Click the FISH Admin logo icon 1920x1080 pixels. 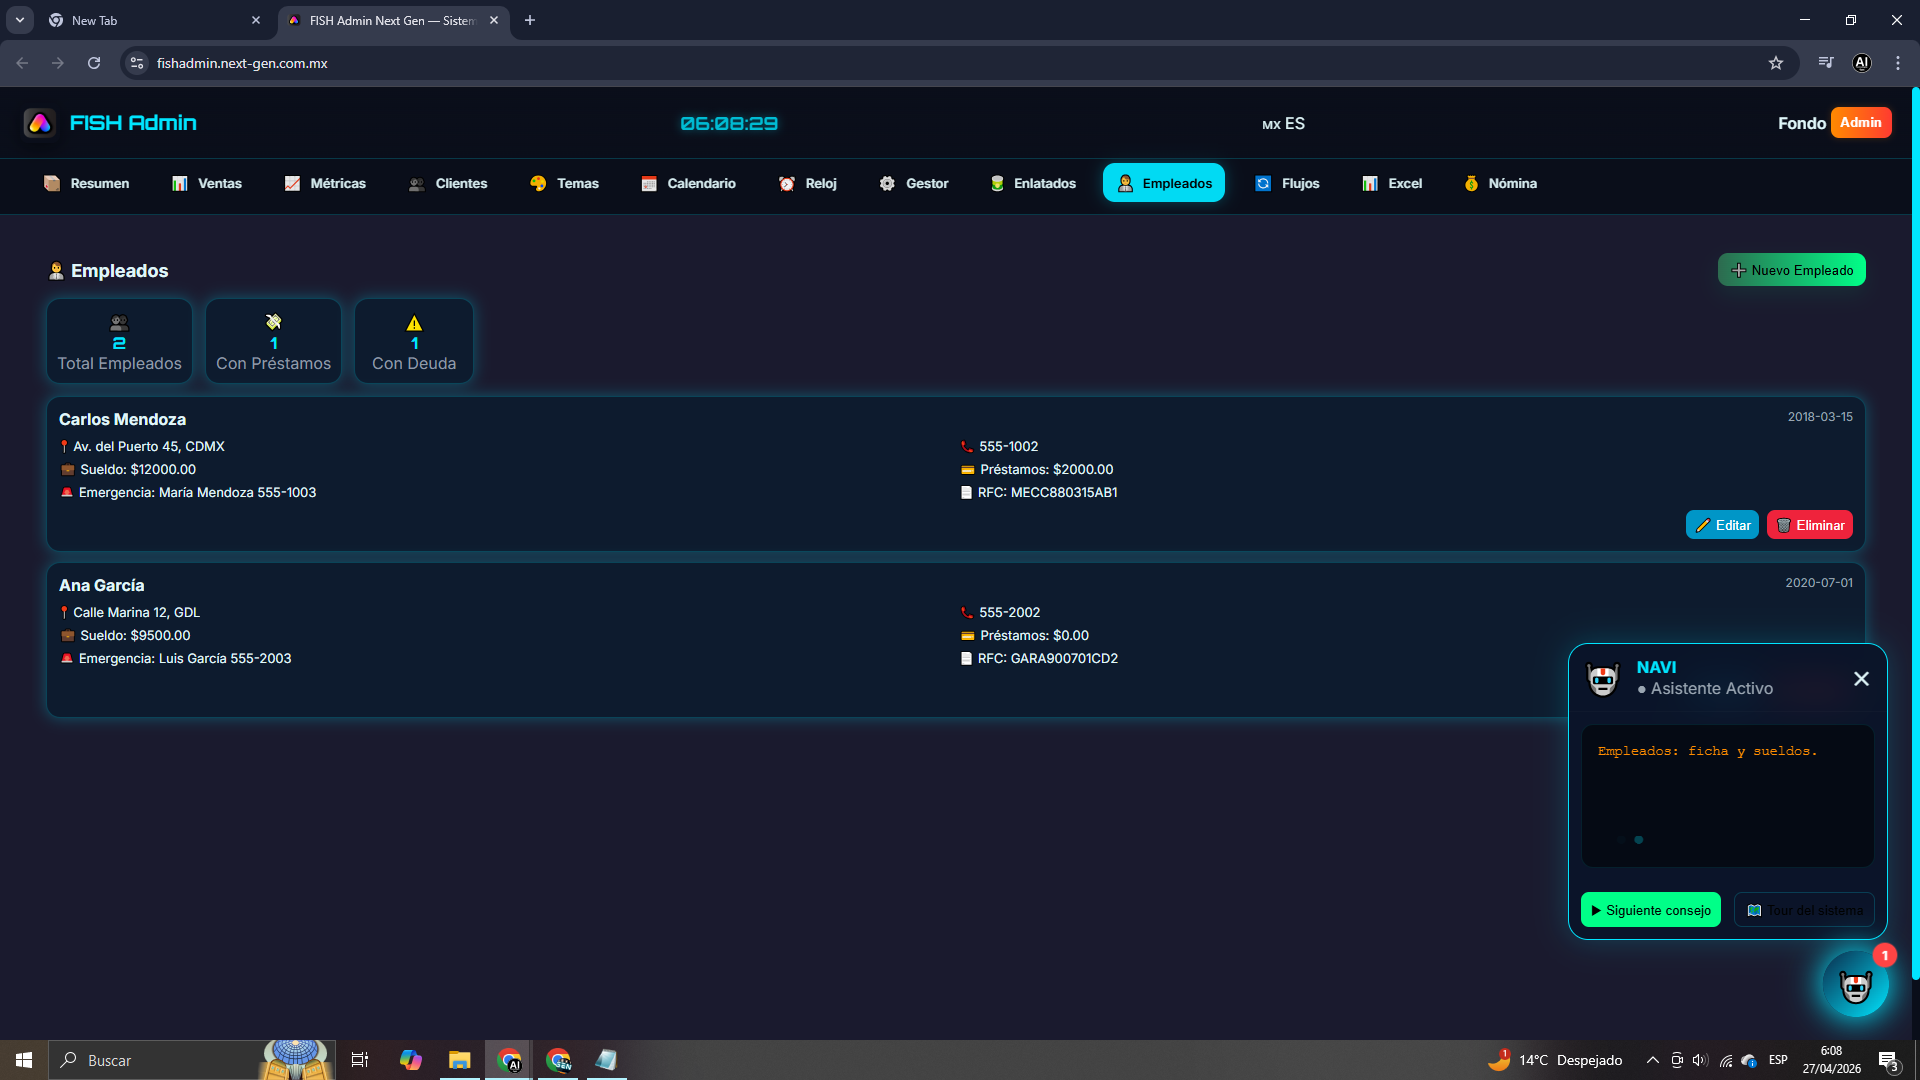point(40,123)
